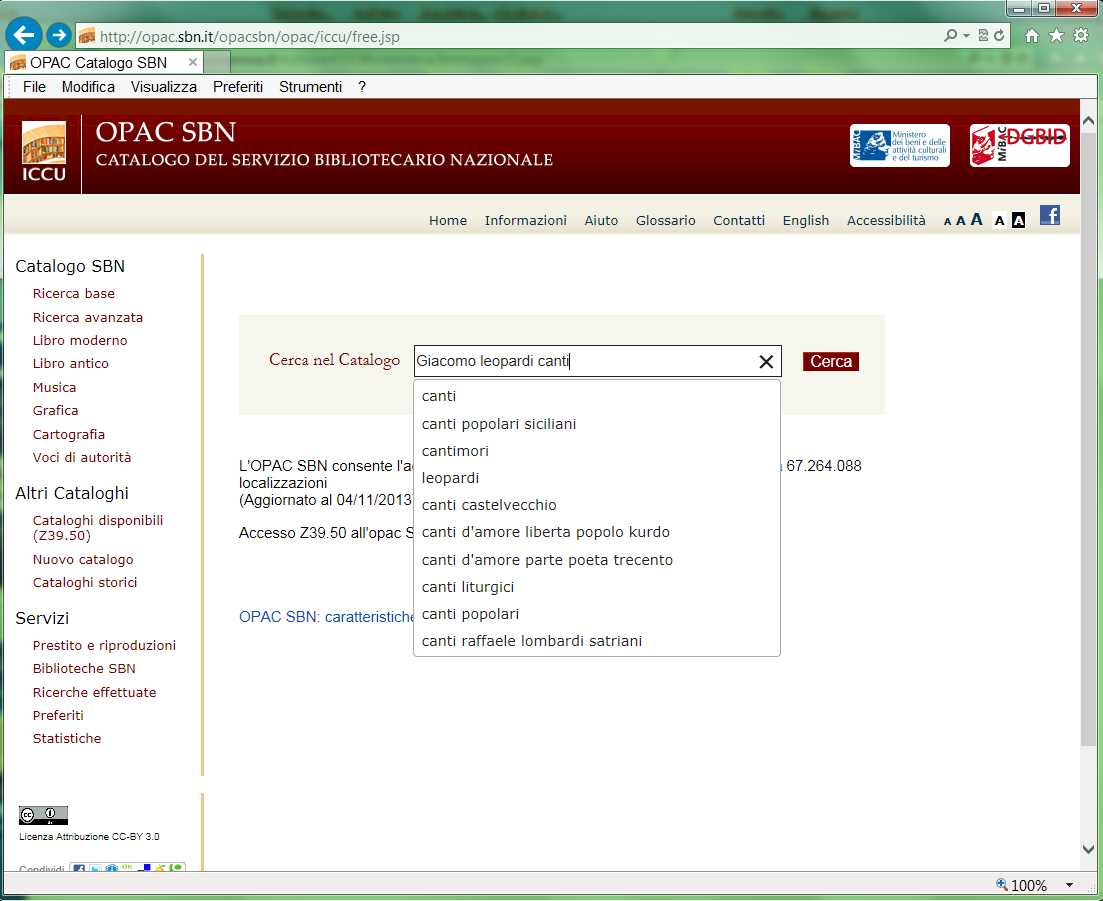Open Voci di autorità
The width and height of the screenshot is (1103, 901).
pos(82,457)
